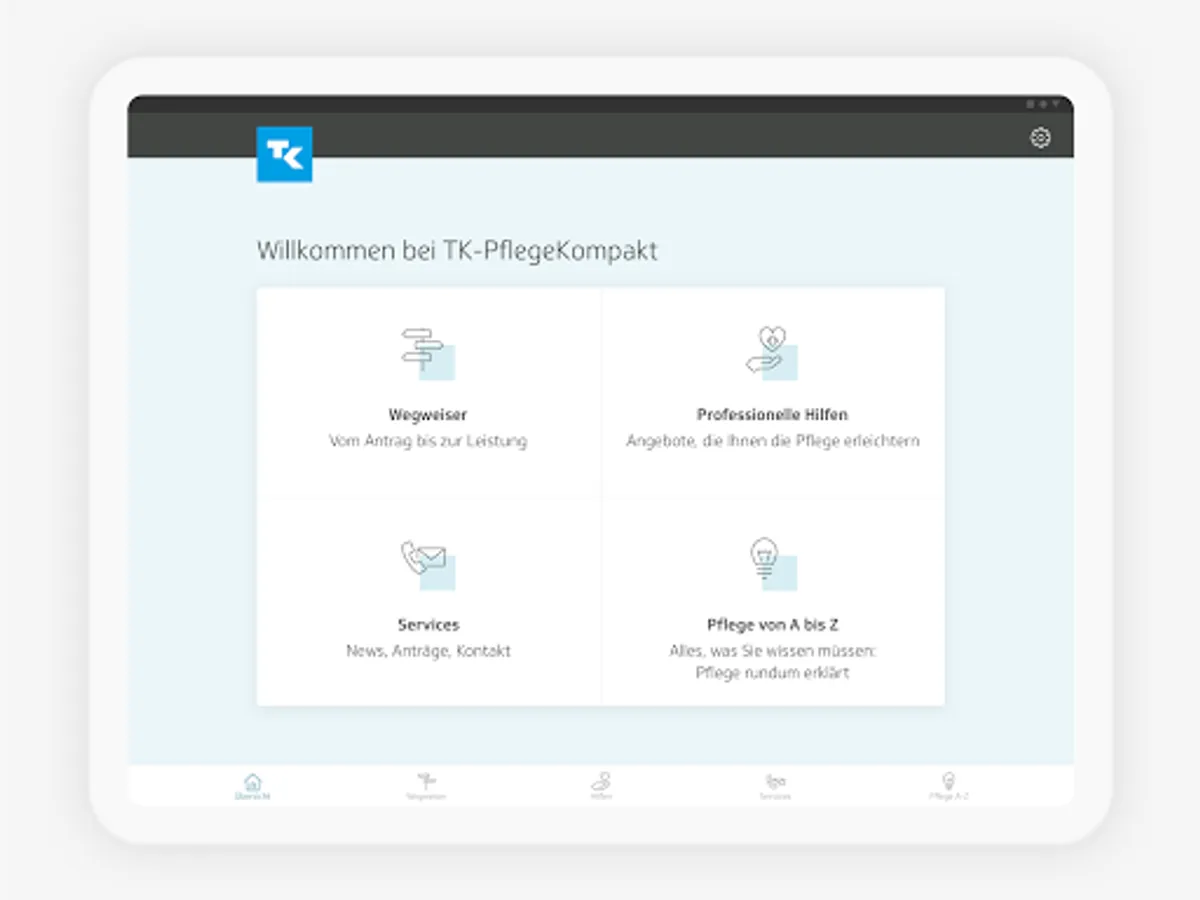Switch to the Pflege A-Z bottom tab

point(948,786)
